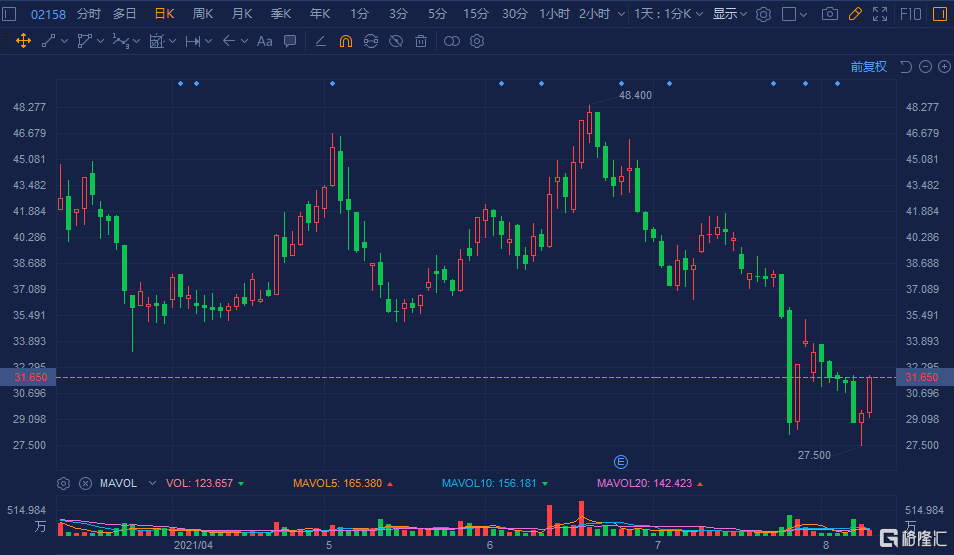
Task: Toggle the right side panel
Action: 940,13
